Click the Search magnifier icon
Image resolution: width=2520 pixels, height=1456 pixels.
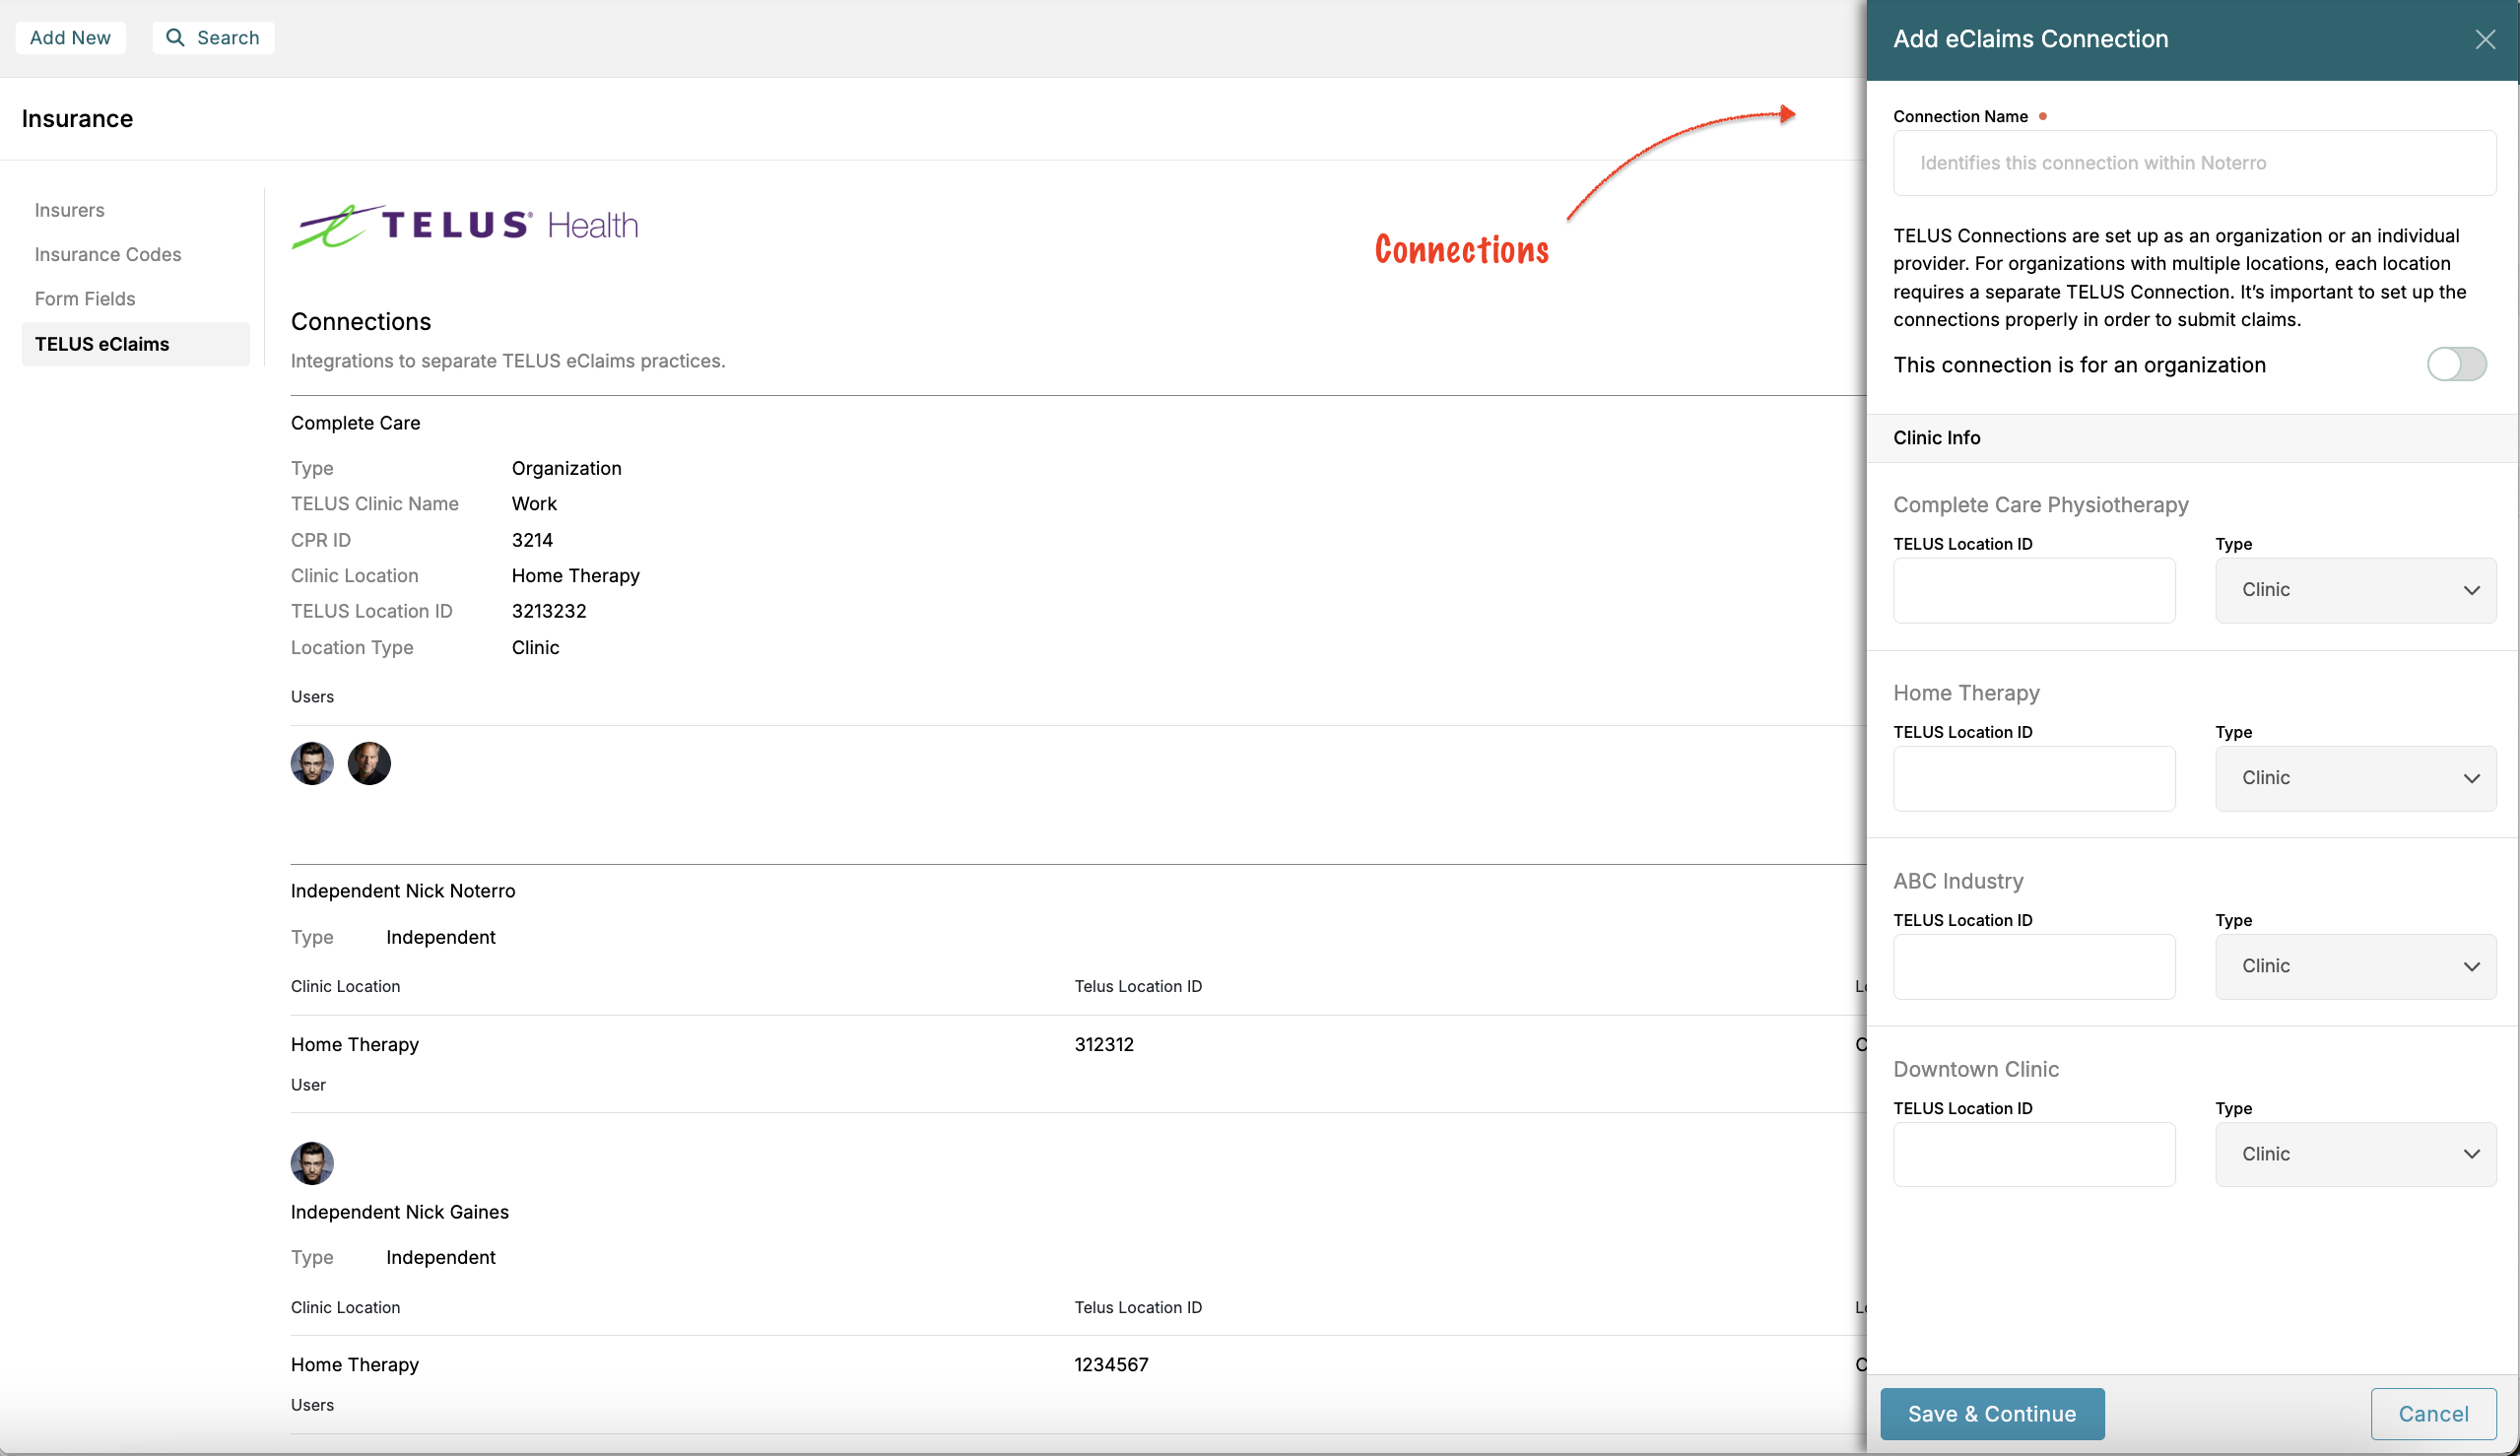click(175, 37)
